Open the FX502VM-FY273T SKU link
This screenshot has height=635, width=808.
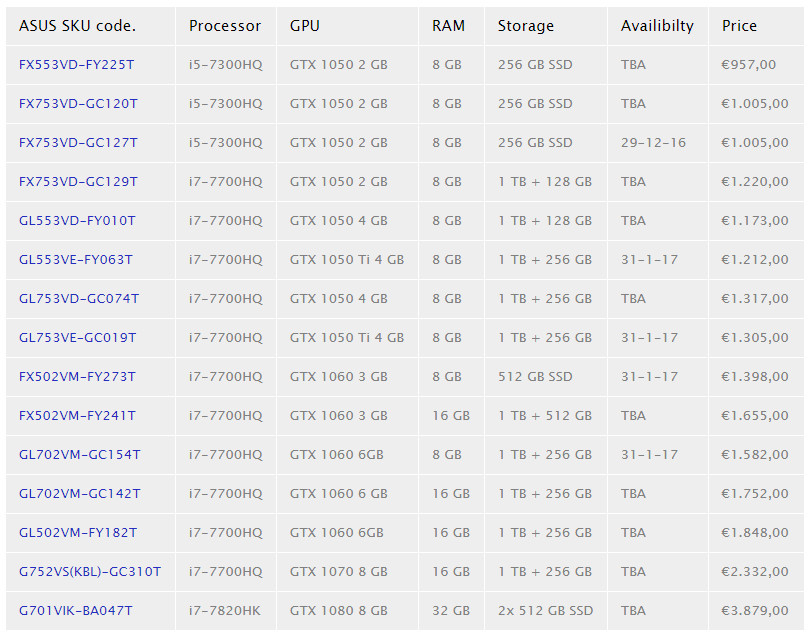pyautogui.click(x=77, y=377)
